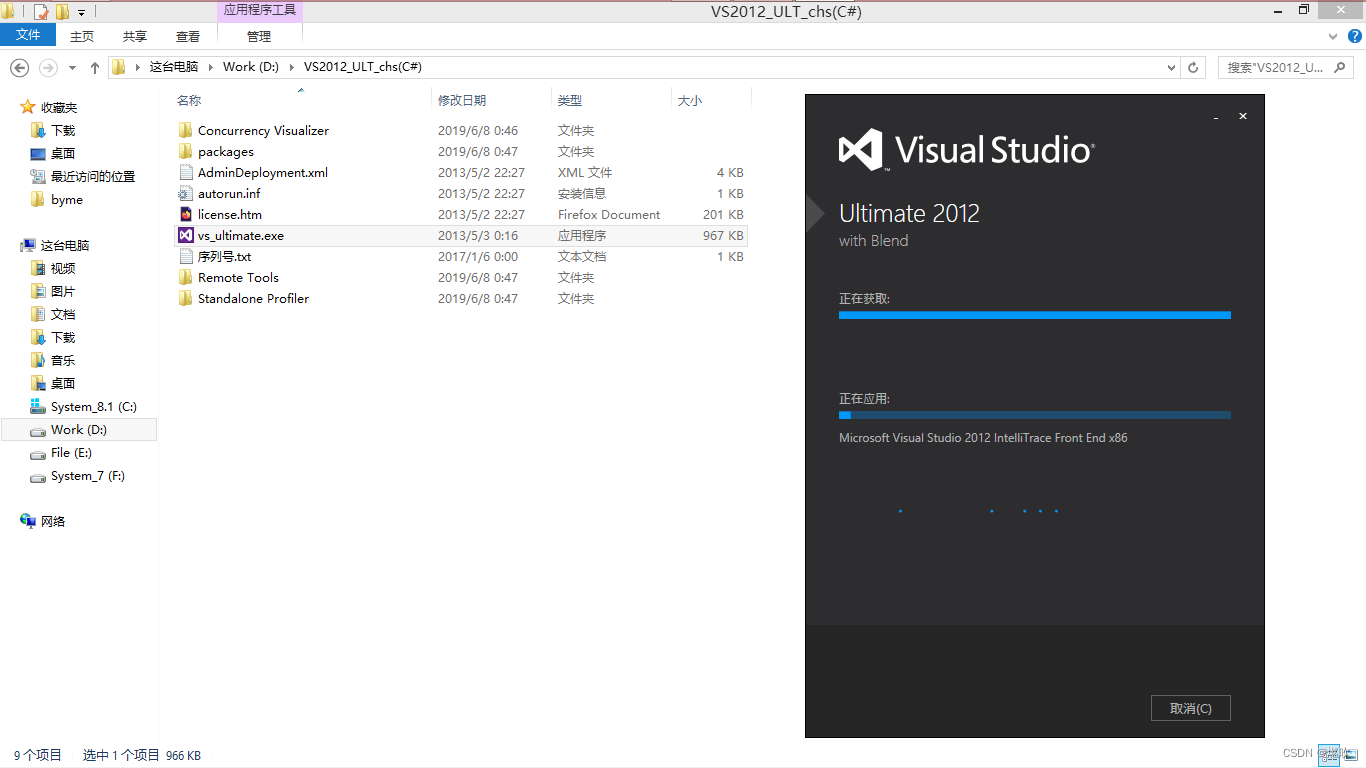
Task: Click the 收藏夹 star icon
Action: tap(28, 107)
